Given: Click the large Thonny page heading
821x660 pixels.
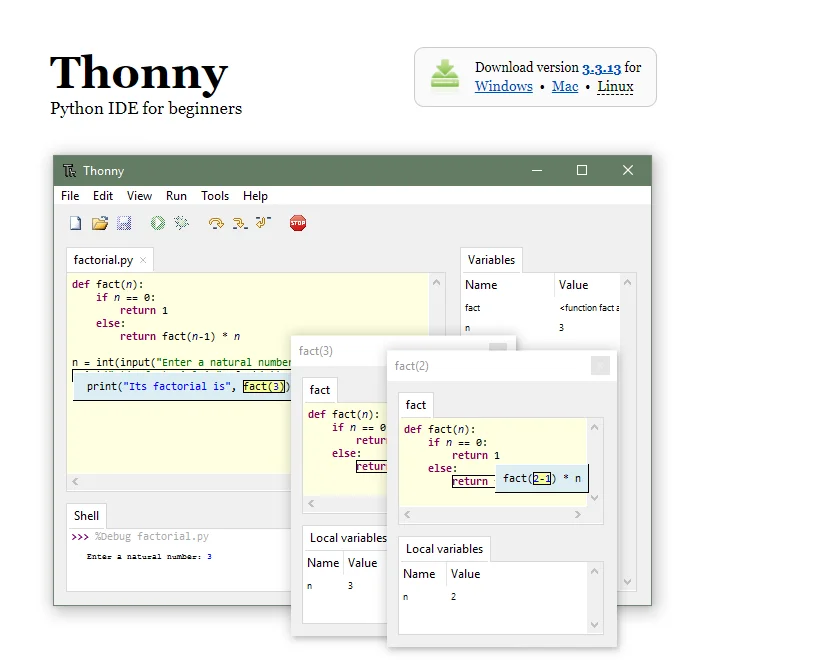Looking at the screenshot, I should pyautogui.click(x=139, y=73).
